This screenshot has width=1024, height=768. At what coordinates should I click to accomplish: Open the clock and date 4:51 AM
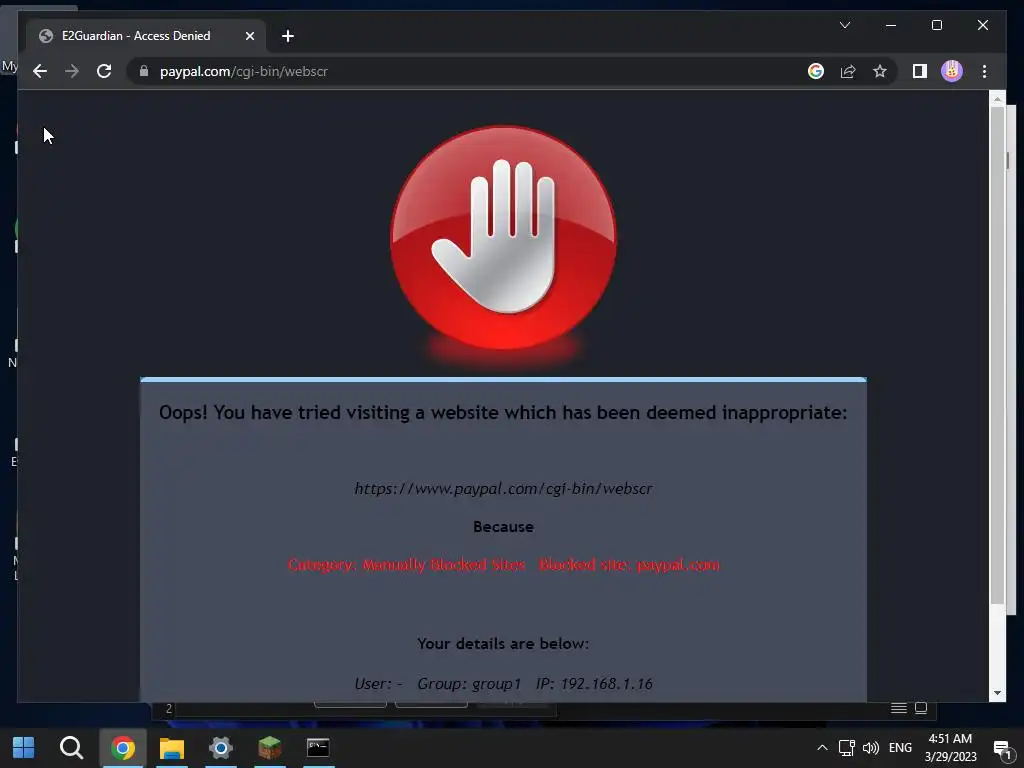click(950, 748)
